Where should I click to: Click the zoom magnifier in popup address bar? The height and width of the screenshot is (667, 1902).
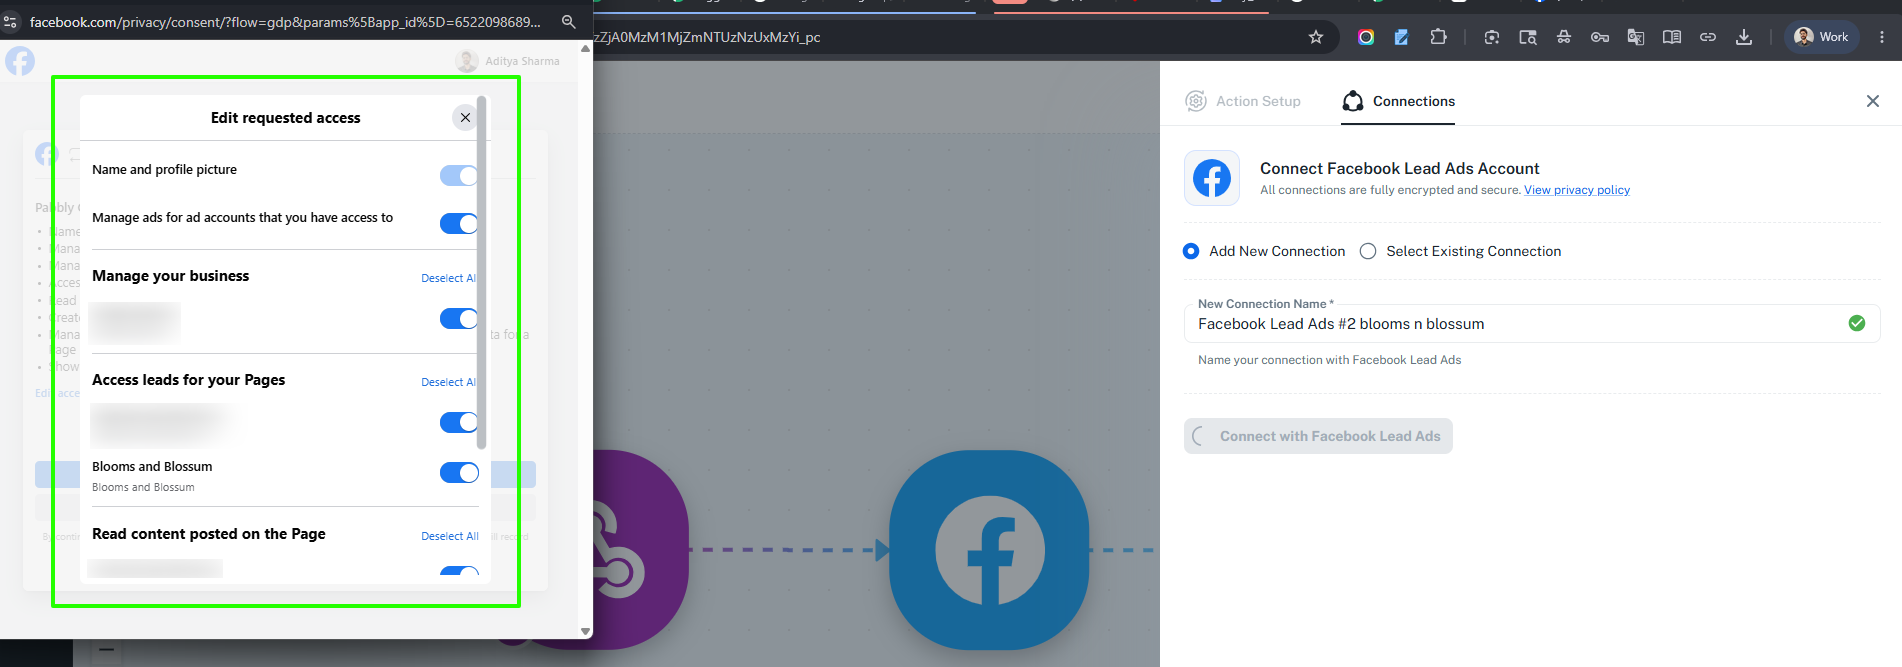click(x=568, y=22)
